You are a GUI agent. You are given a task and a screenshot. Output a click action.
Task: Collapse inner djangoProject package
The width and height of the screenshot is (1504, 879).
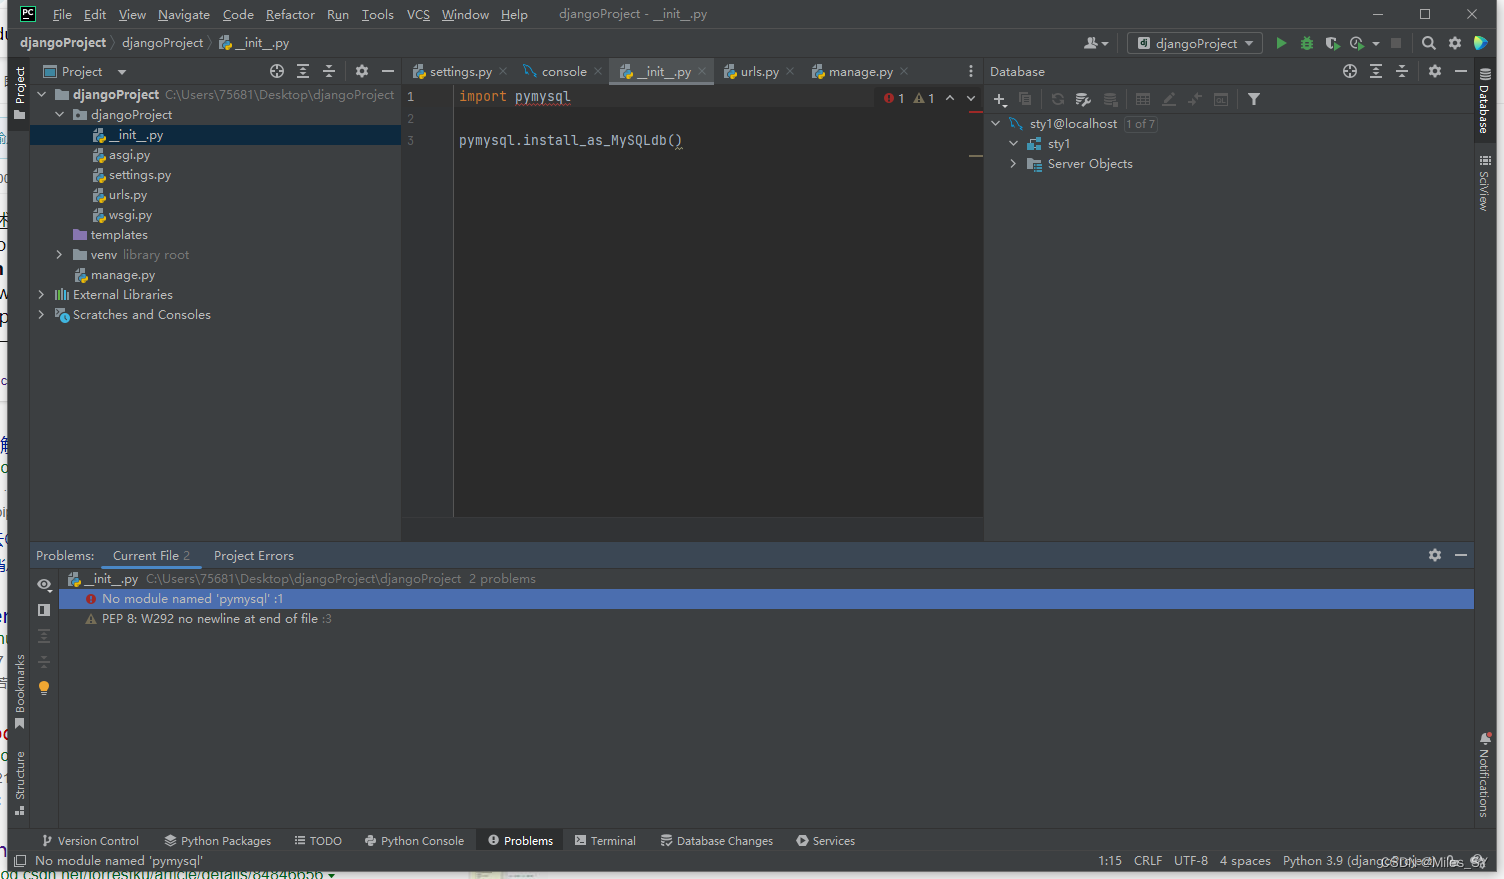[x=60, y=114]
